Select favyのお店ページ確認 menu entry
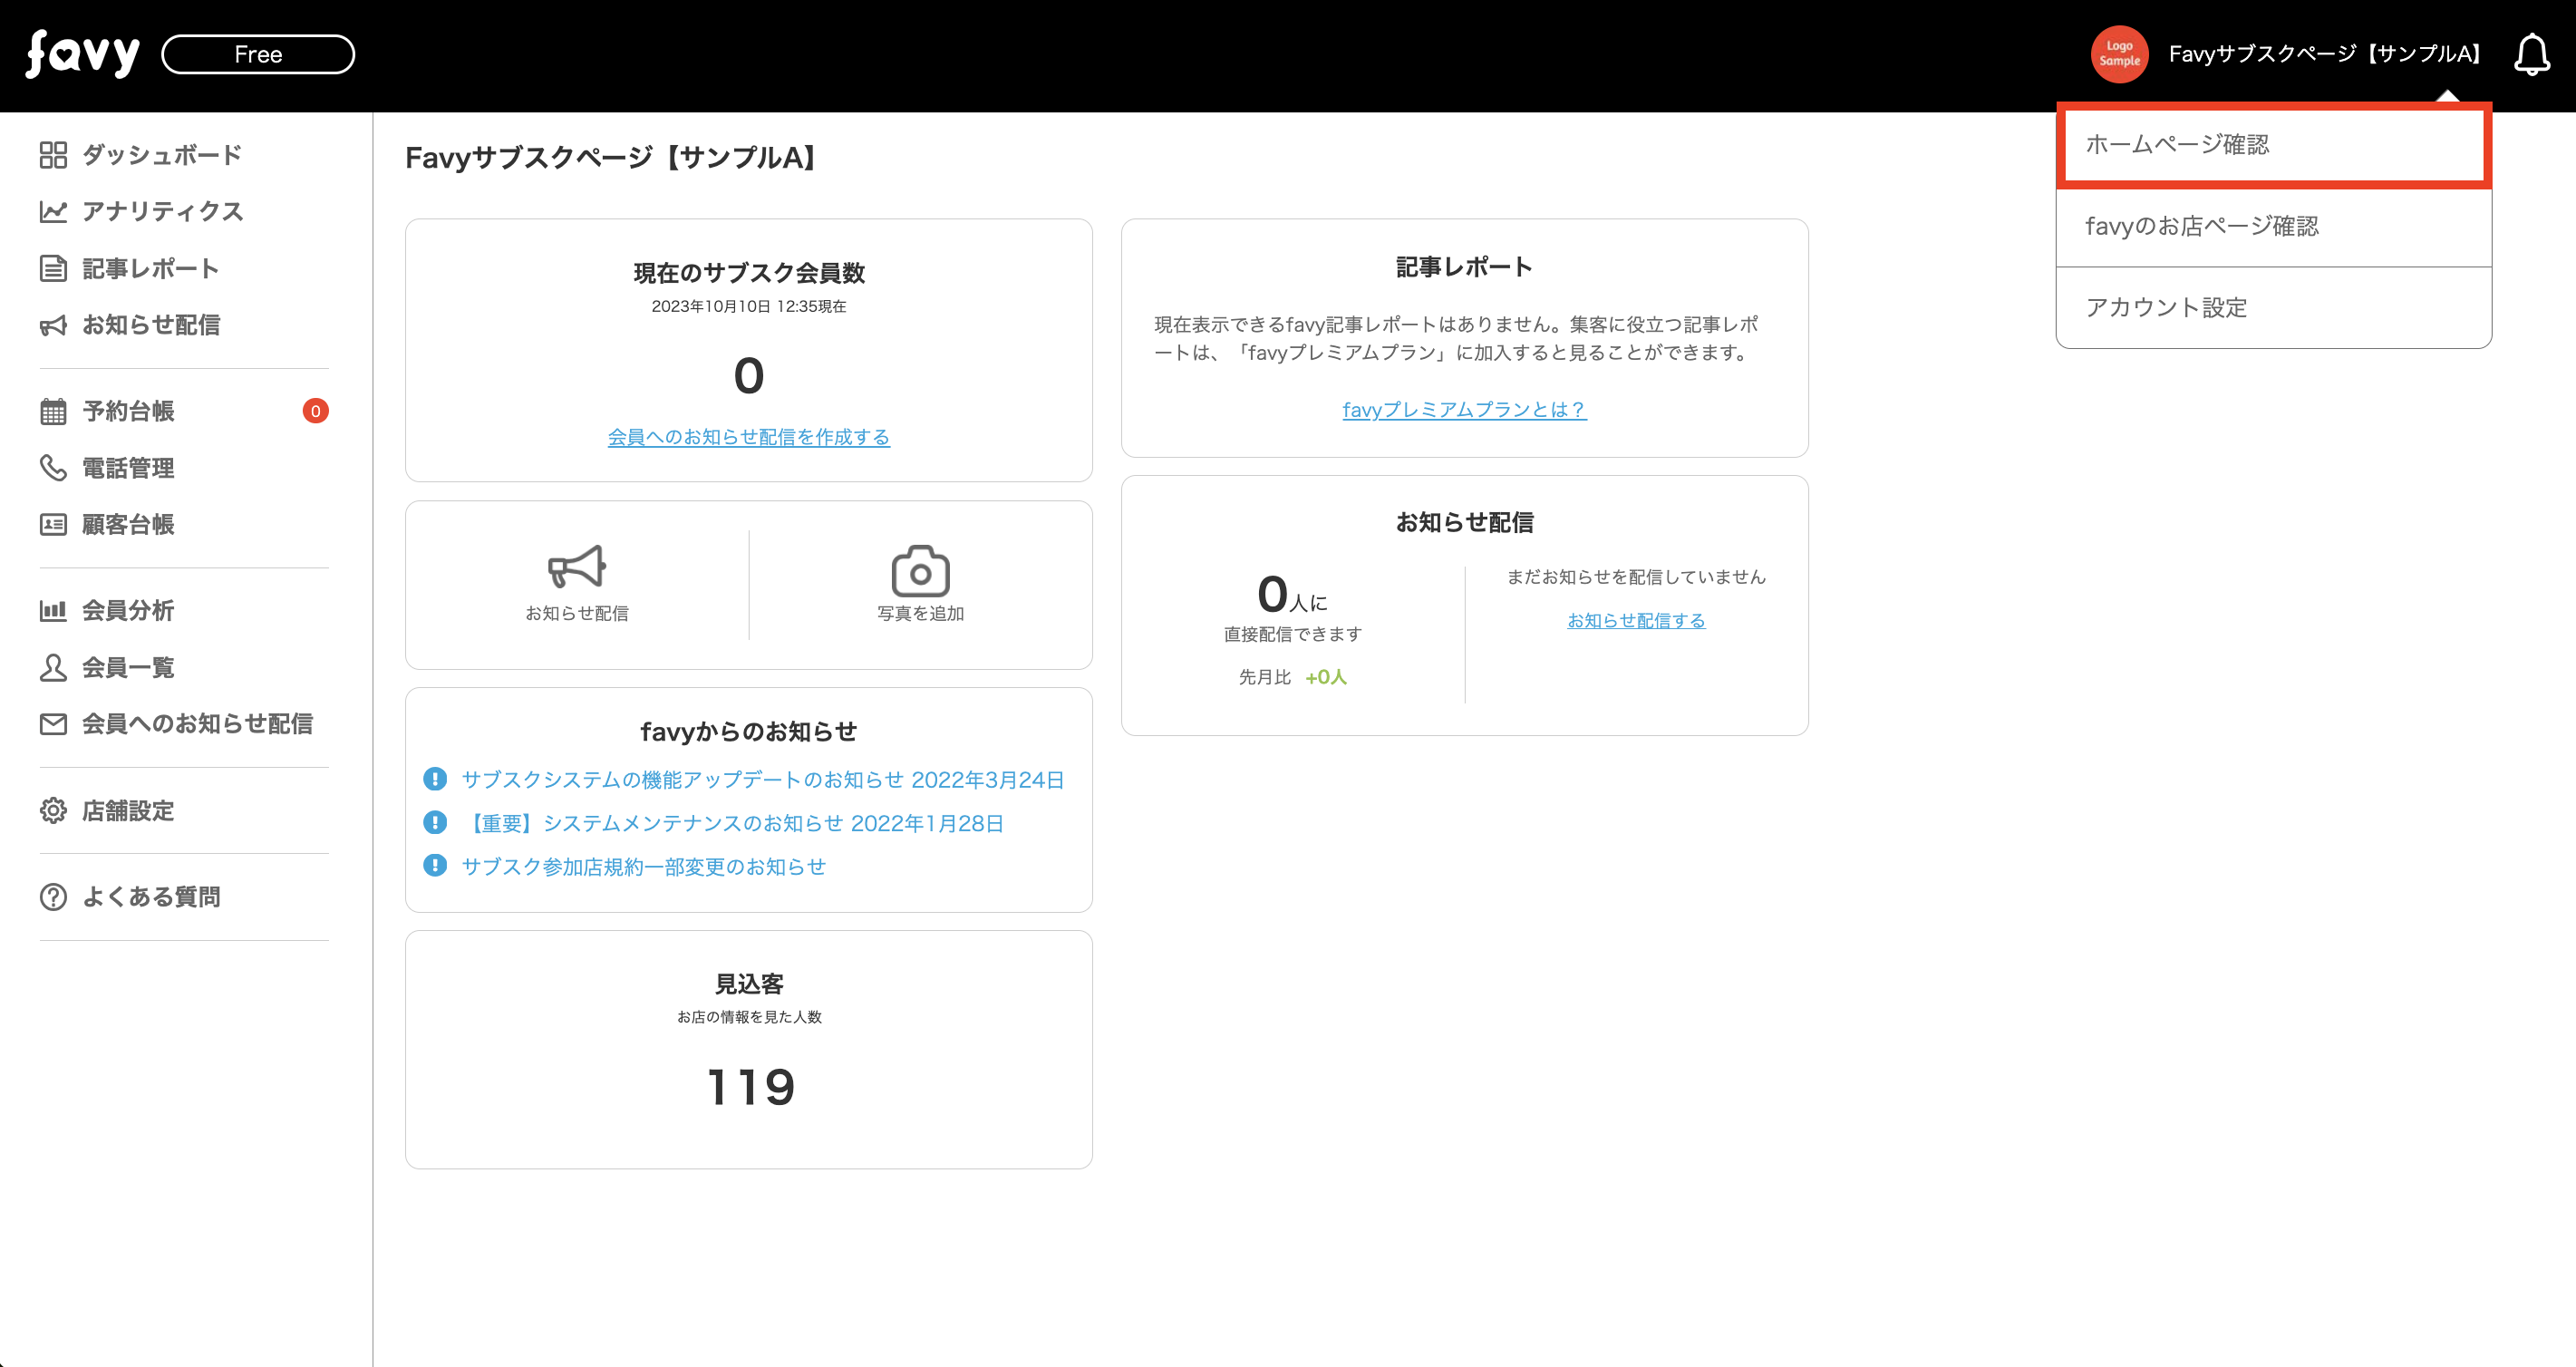The height and width of the screenshot is (1367, 2576). pos(2201,226)
